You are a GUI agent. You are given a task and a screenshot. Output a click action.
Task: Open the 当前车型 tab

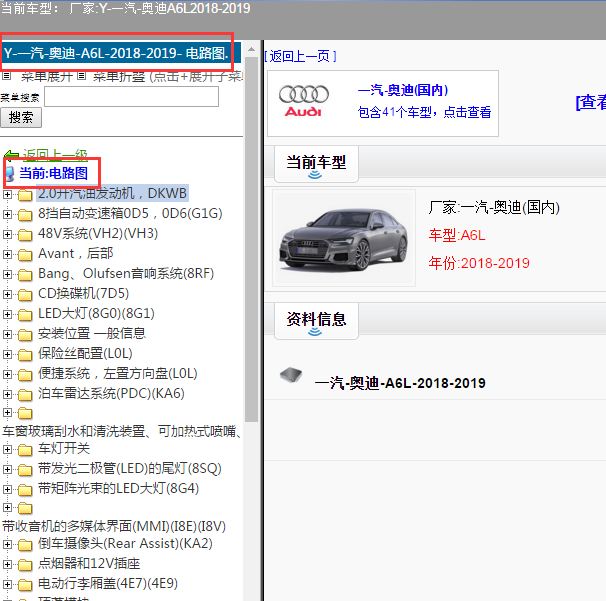pyautogui.click(x=316, y=164)
